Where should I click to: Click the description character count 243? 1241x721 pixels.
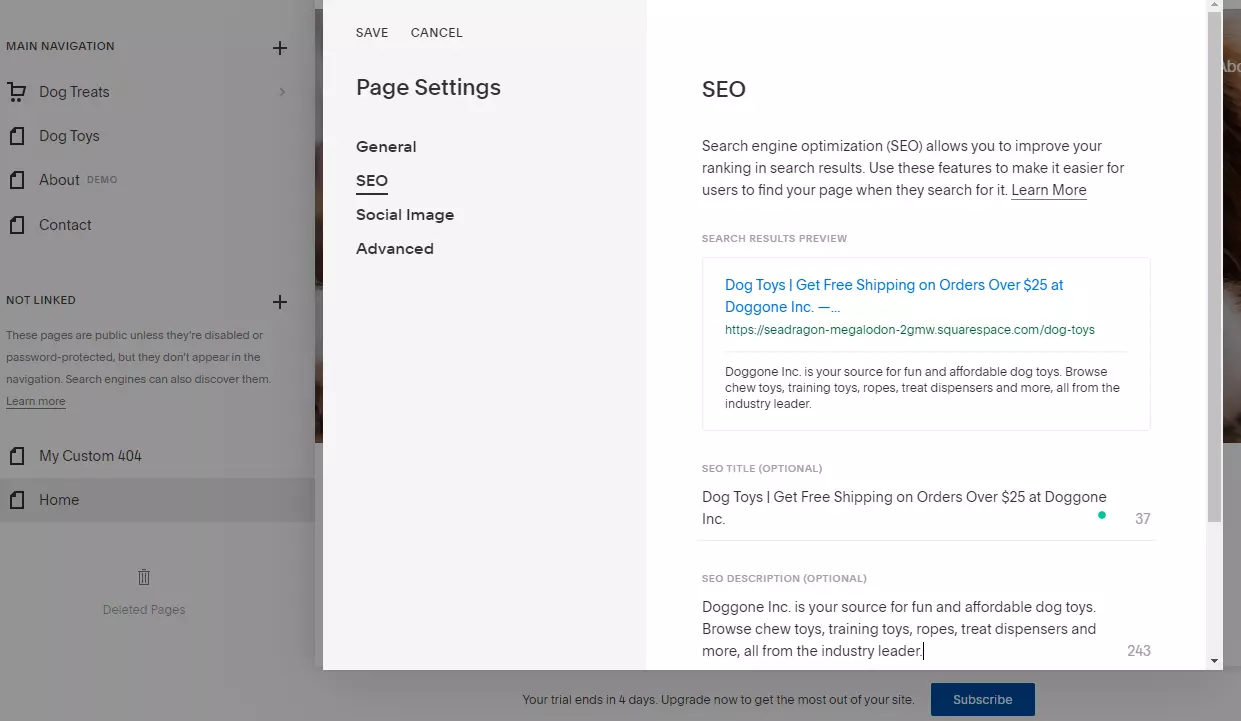pyautogui.click(x=1139, y=651)
